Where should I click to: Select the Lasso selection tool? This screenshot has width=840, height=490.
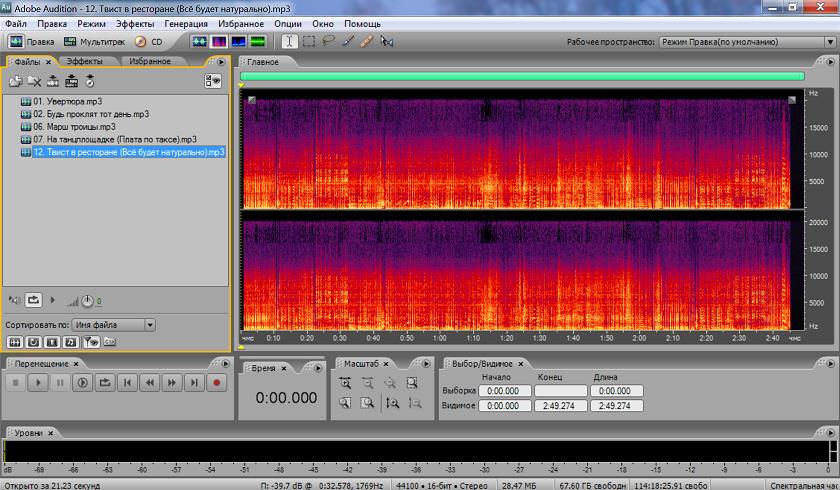(328, 42)
